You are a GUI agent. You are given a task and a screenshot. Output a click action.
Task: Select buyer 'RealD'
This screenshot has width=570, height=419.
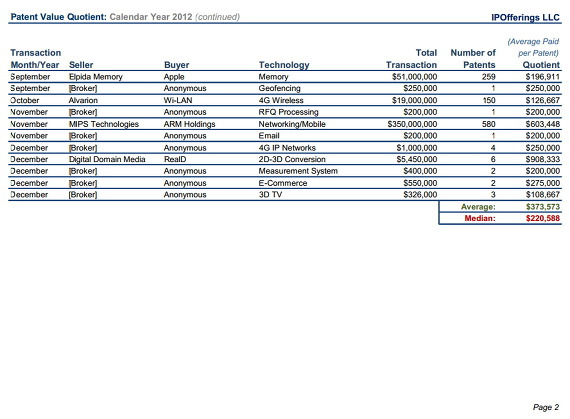[175, 159]
